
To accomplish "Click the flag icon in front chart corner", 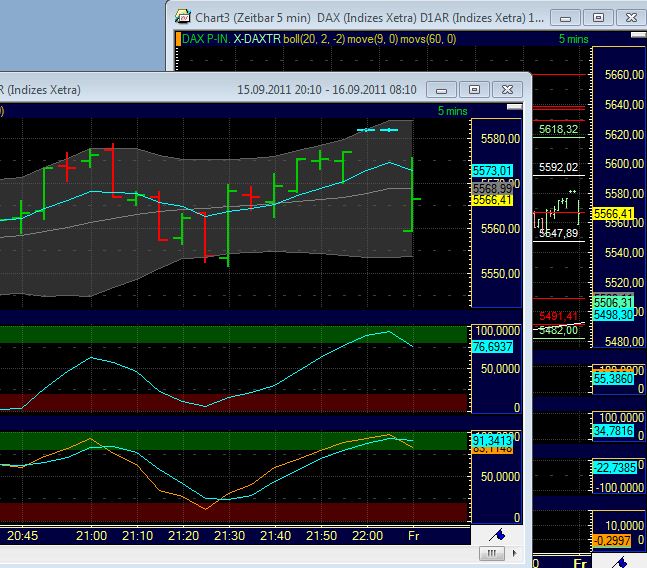I will (497, 535).
